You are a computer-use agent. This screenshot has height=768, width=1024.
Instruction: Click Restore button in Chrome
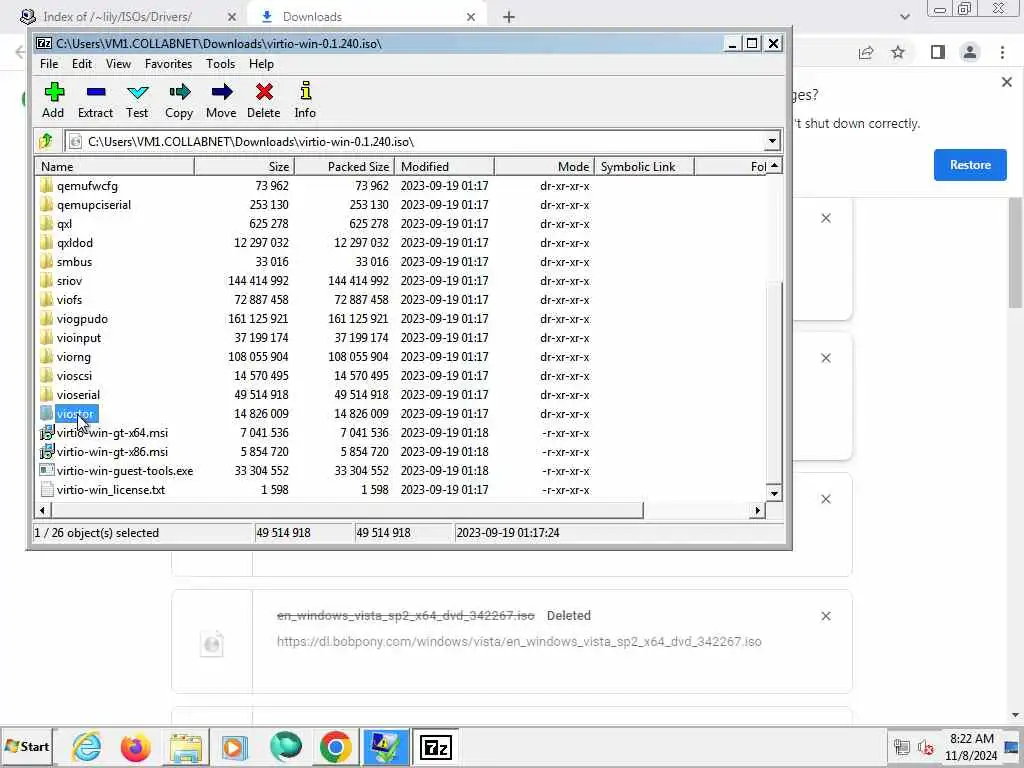(970, 165)
